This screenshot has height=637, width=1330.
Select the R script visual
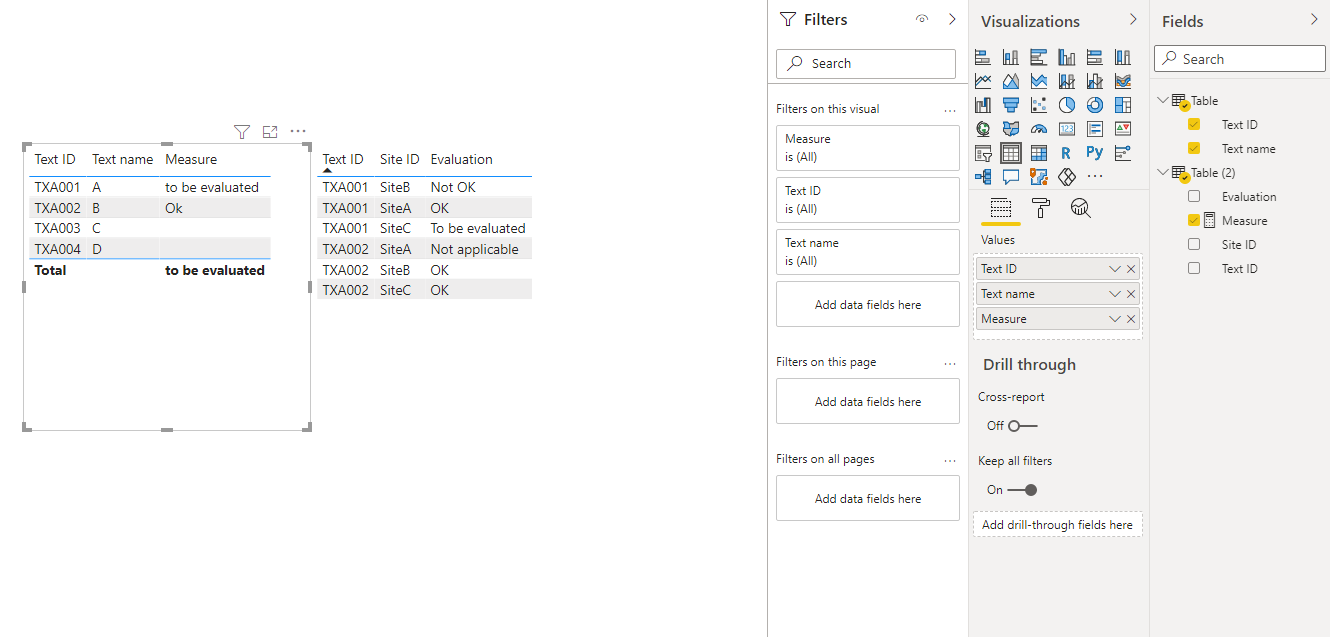click(1067, 153)
